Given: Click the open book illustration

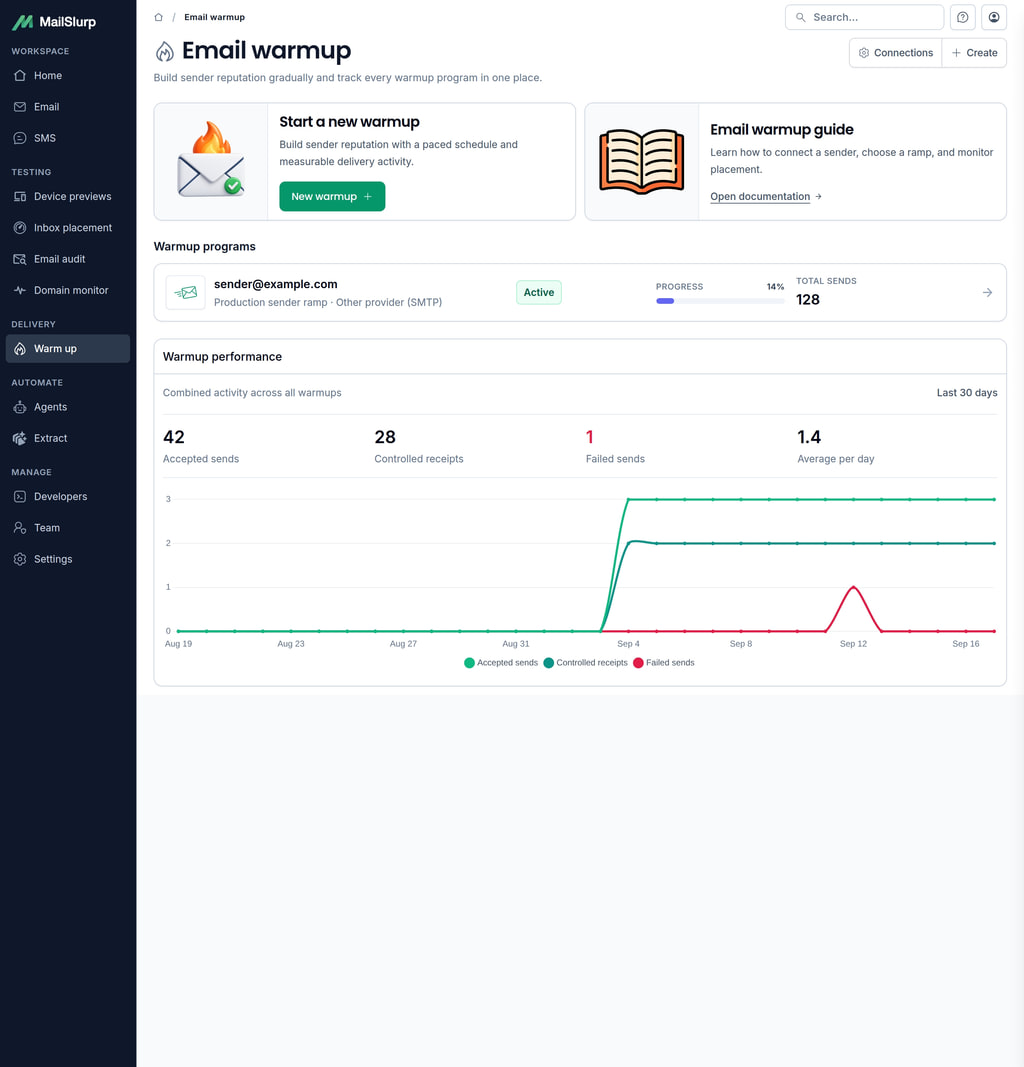Looking at the screenshot, I should pyautogui.click(x=642, y=161).
